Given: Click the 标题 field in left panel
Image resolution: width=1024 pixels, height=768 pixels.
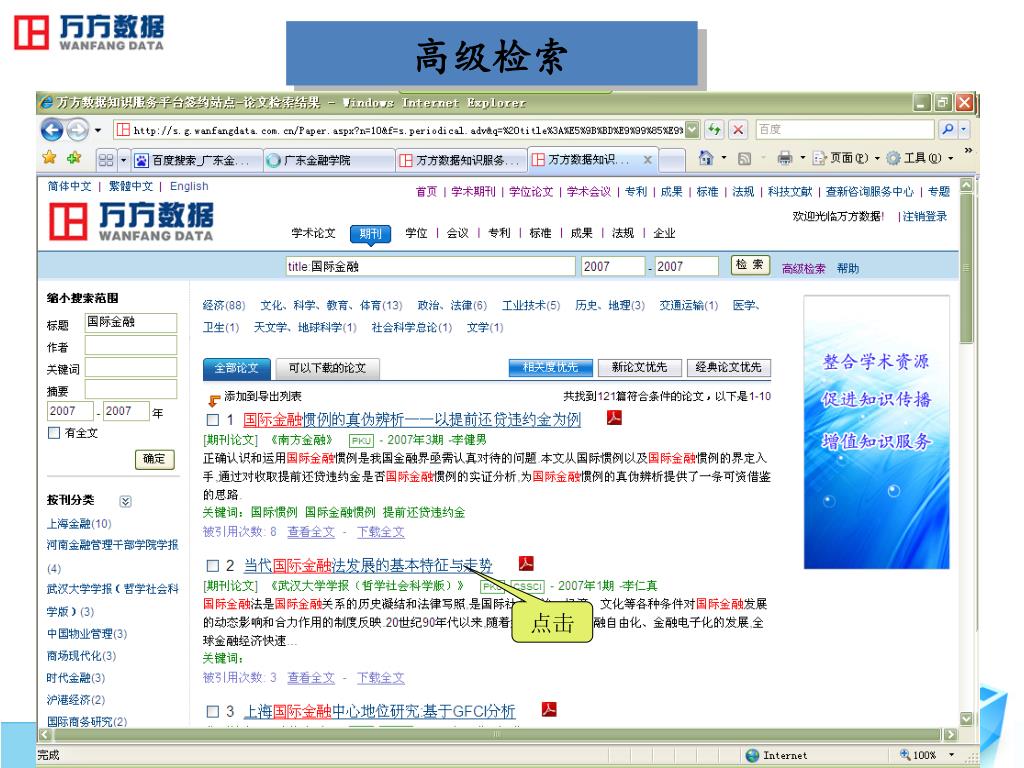Looking at the screenshot, I should 131,323.
